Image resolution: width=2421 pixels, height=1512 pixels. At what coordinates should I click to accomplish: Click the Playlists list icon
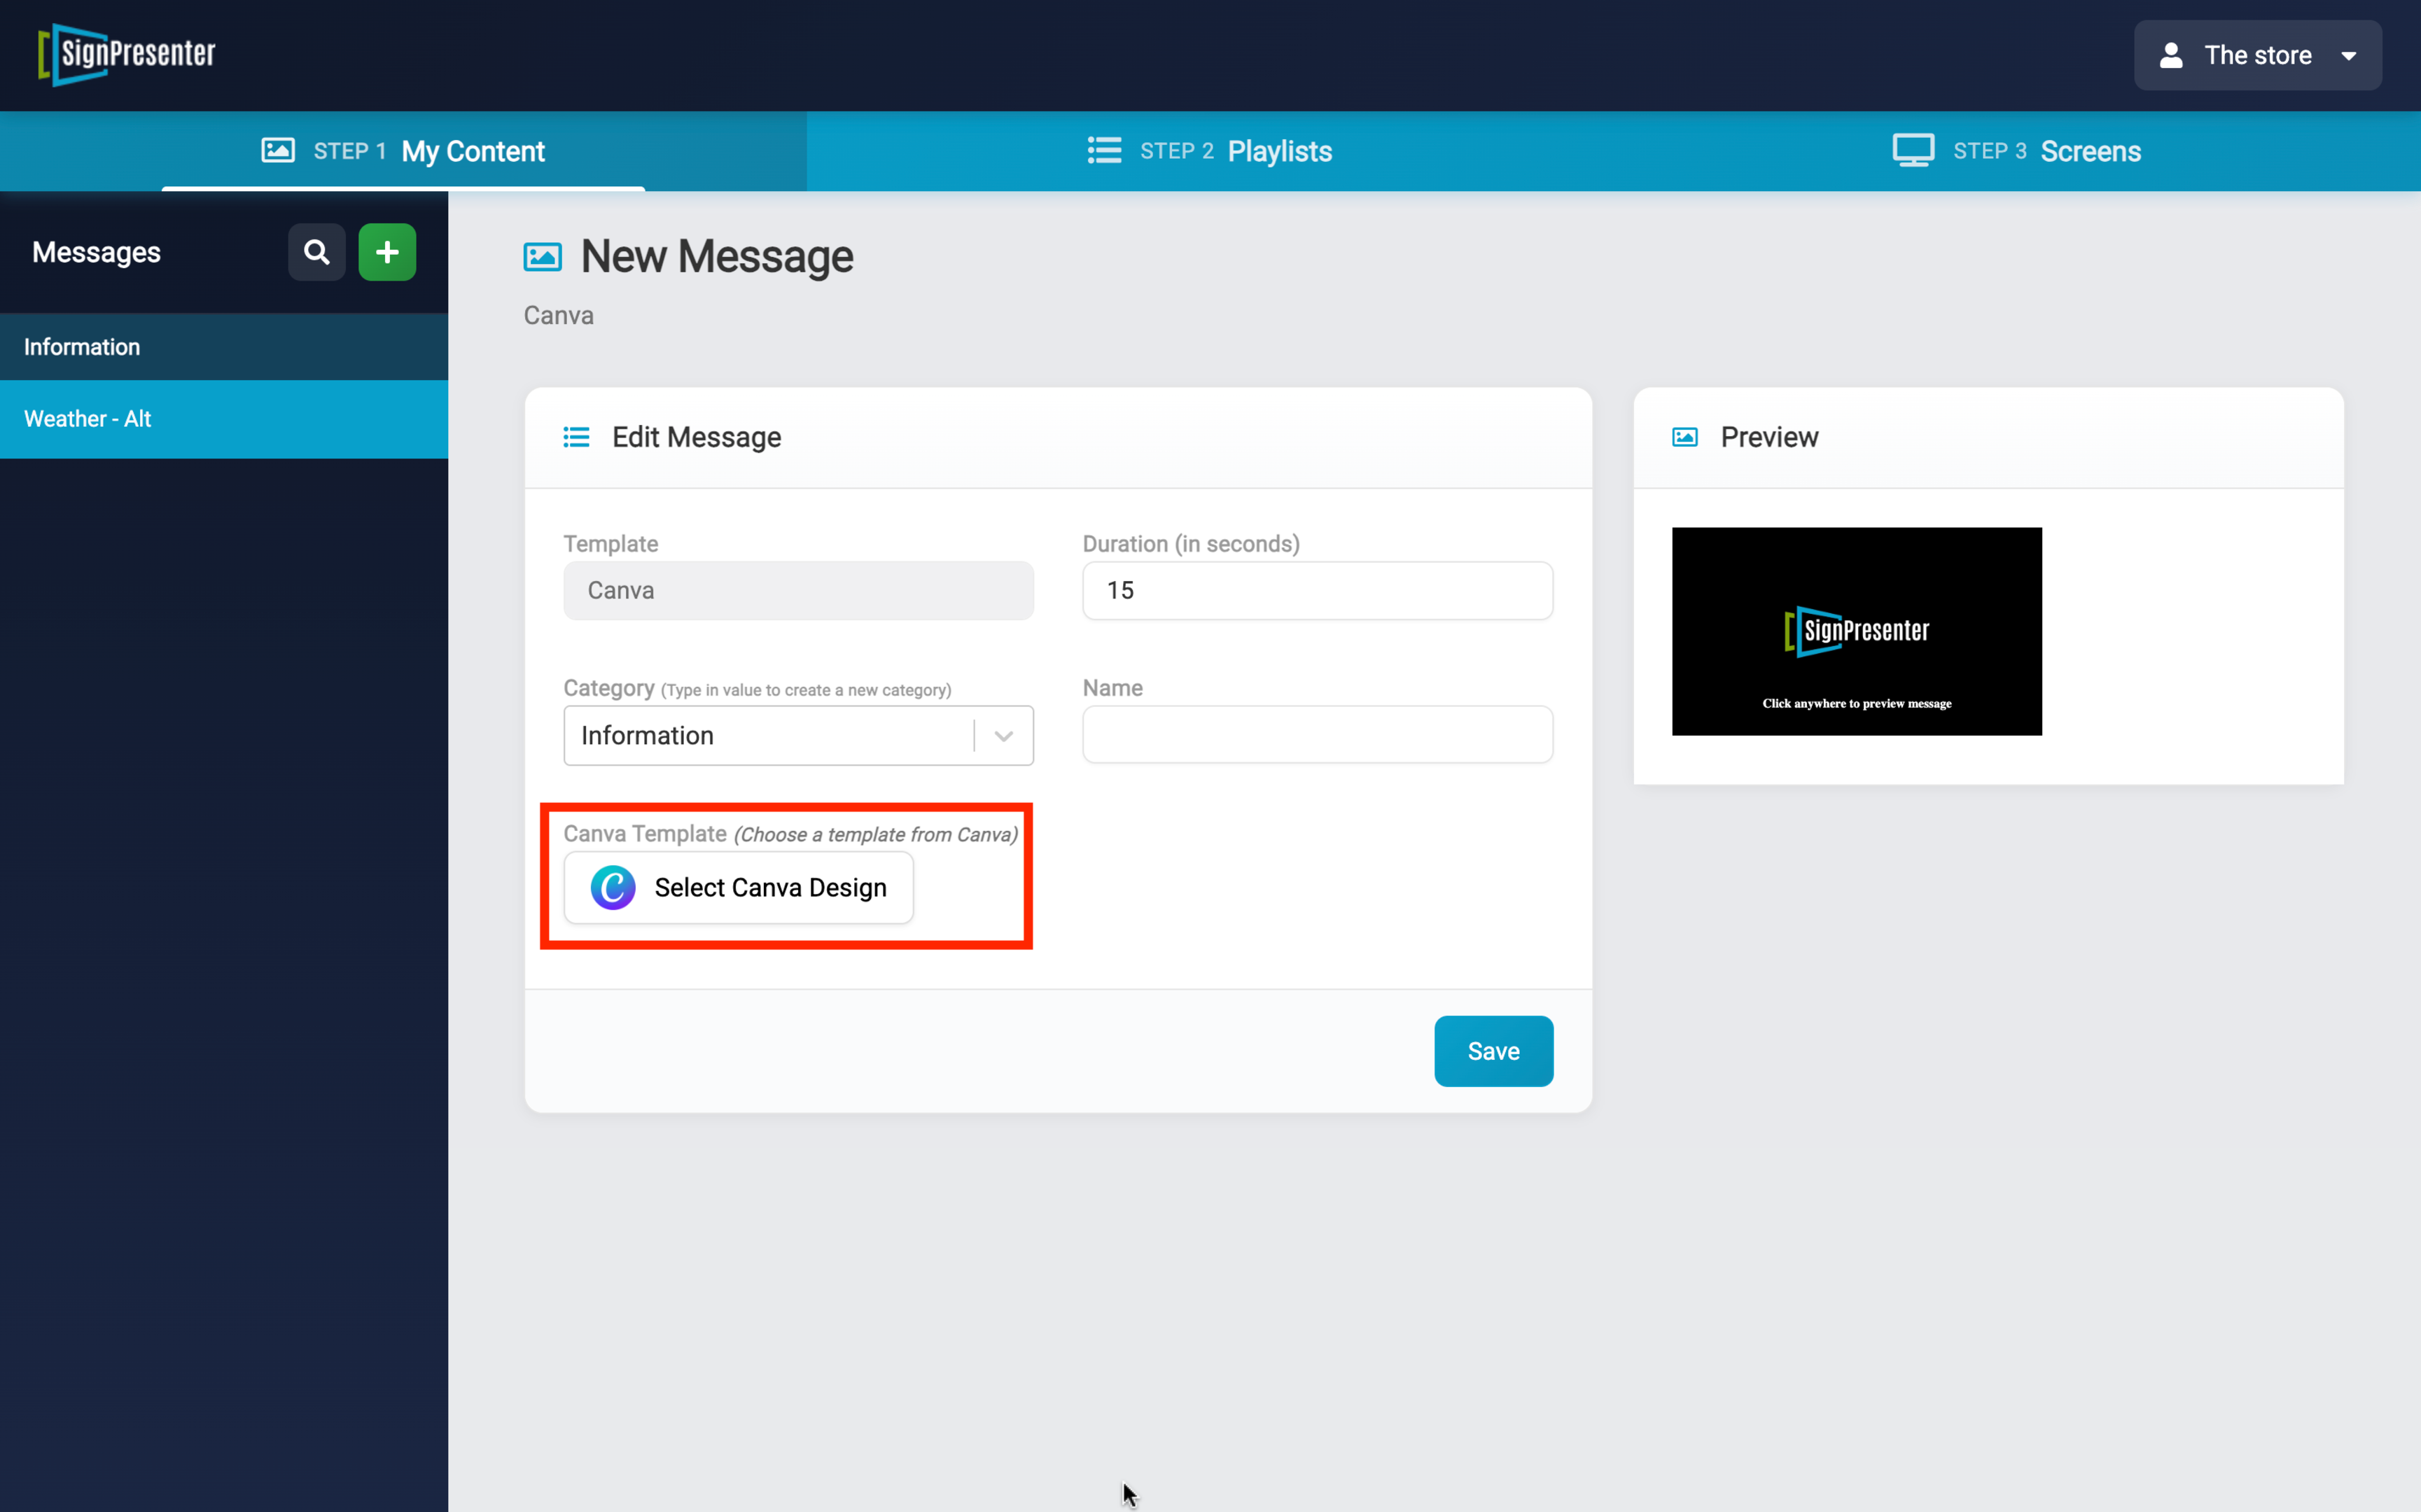coord(1103,150)
